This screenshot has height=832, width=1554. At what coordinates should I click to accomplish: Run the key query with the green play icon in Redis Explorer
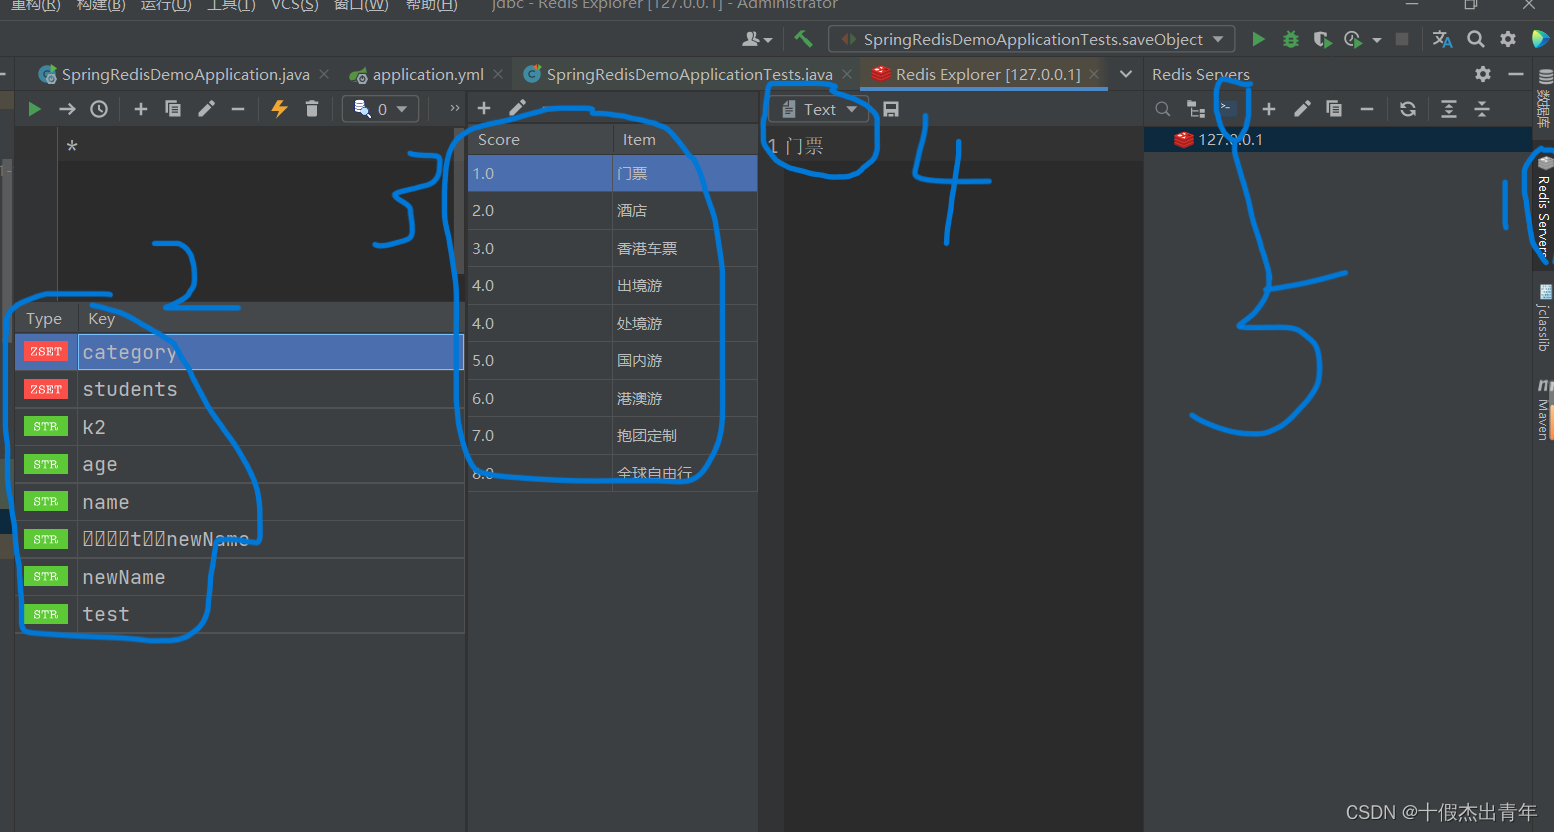click(x=35, y=109)
